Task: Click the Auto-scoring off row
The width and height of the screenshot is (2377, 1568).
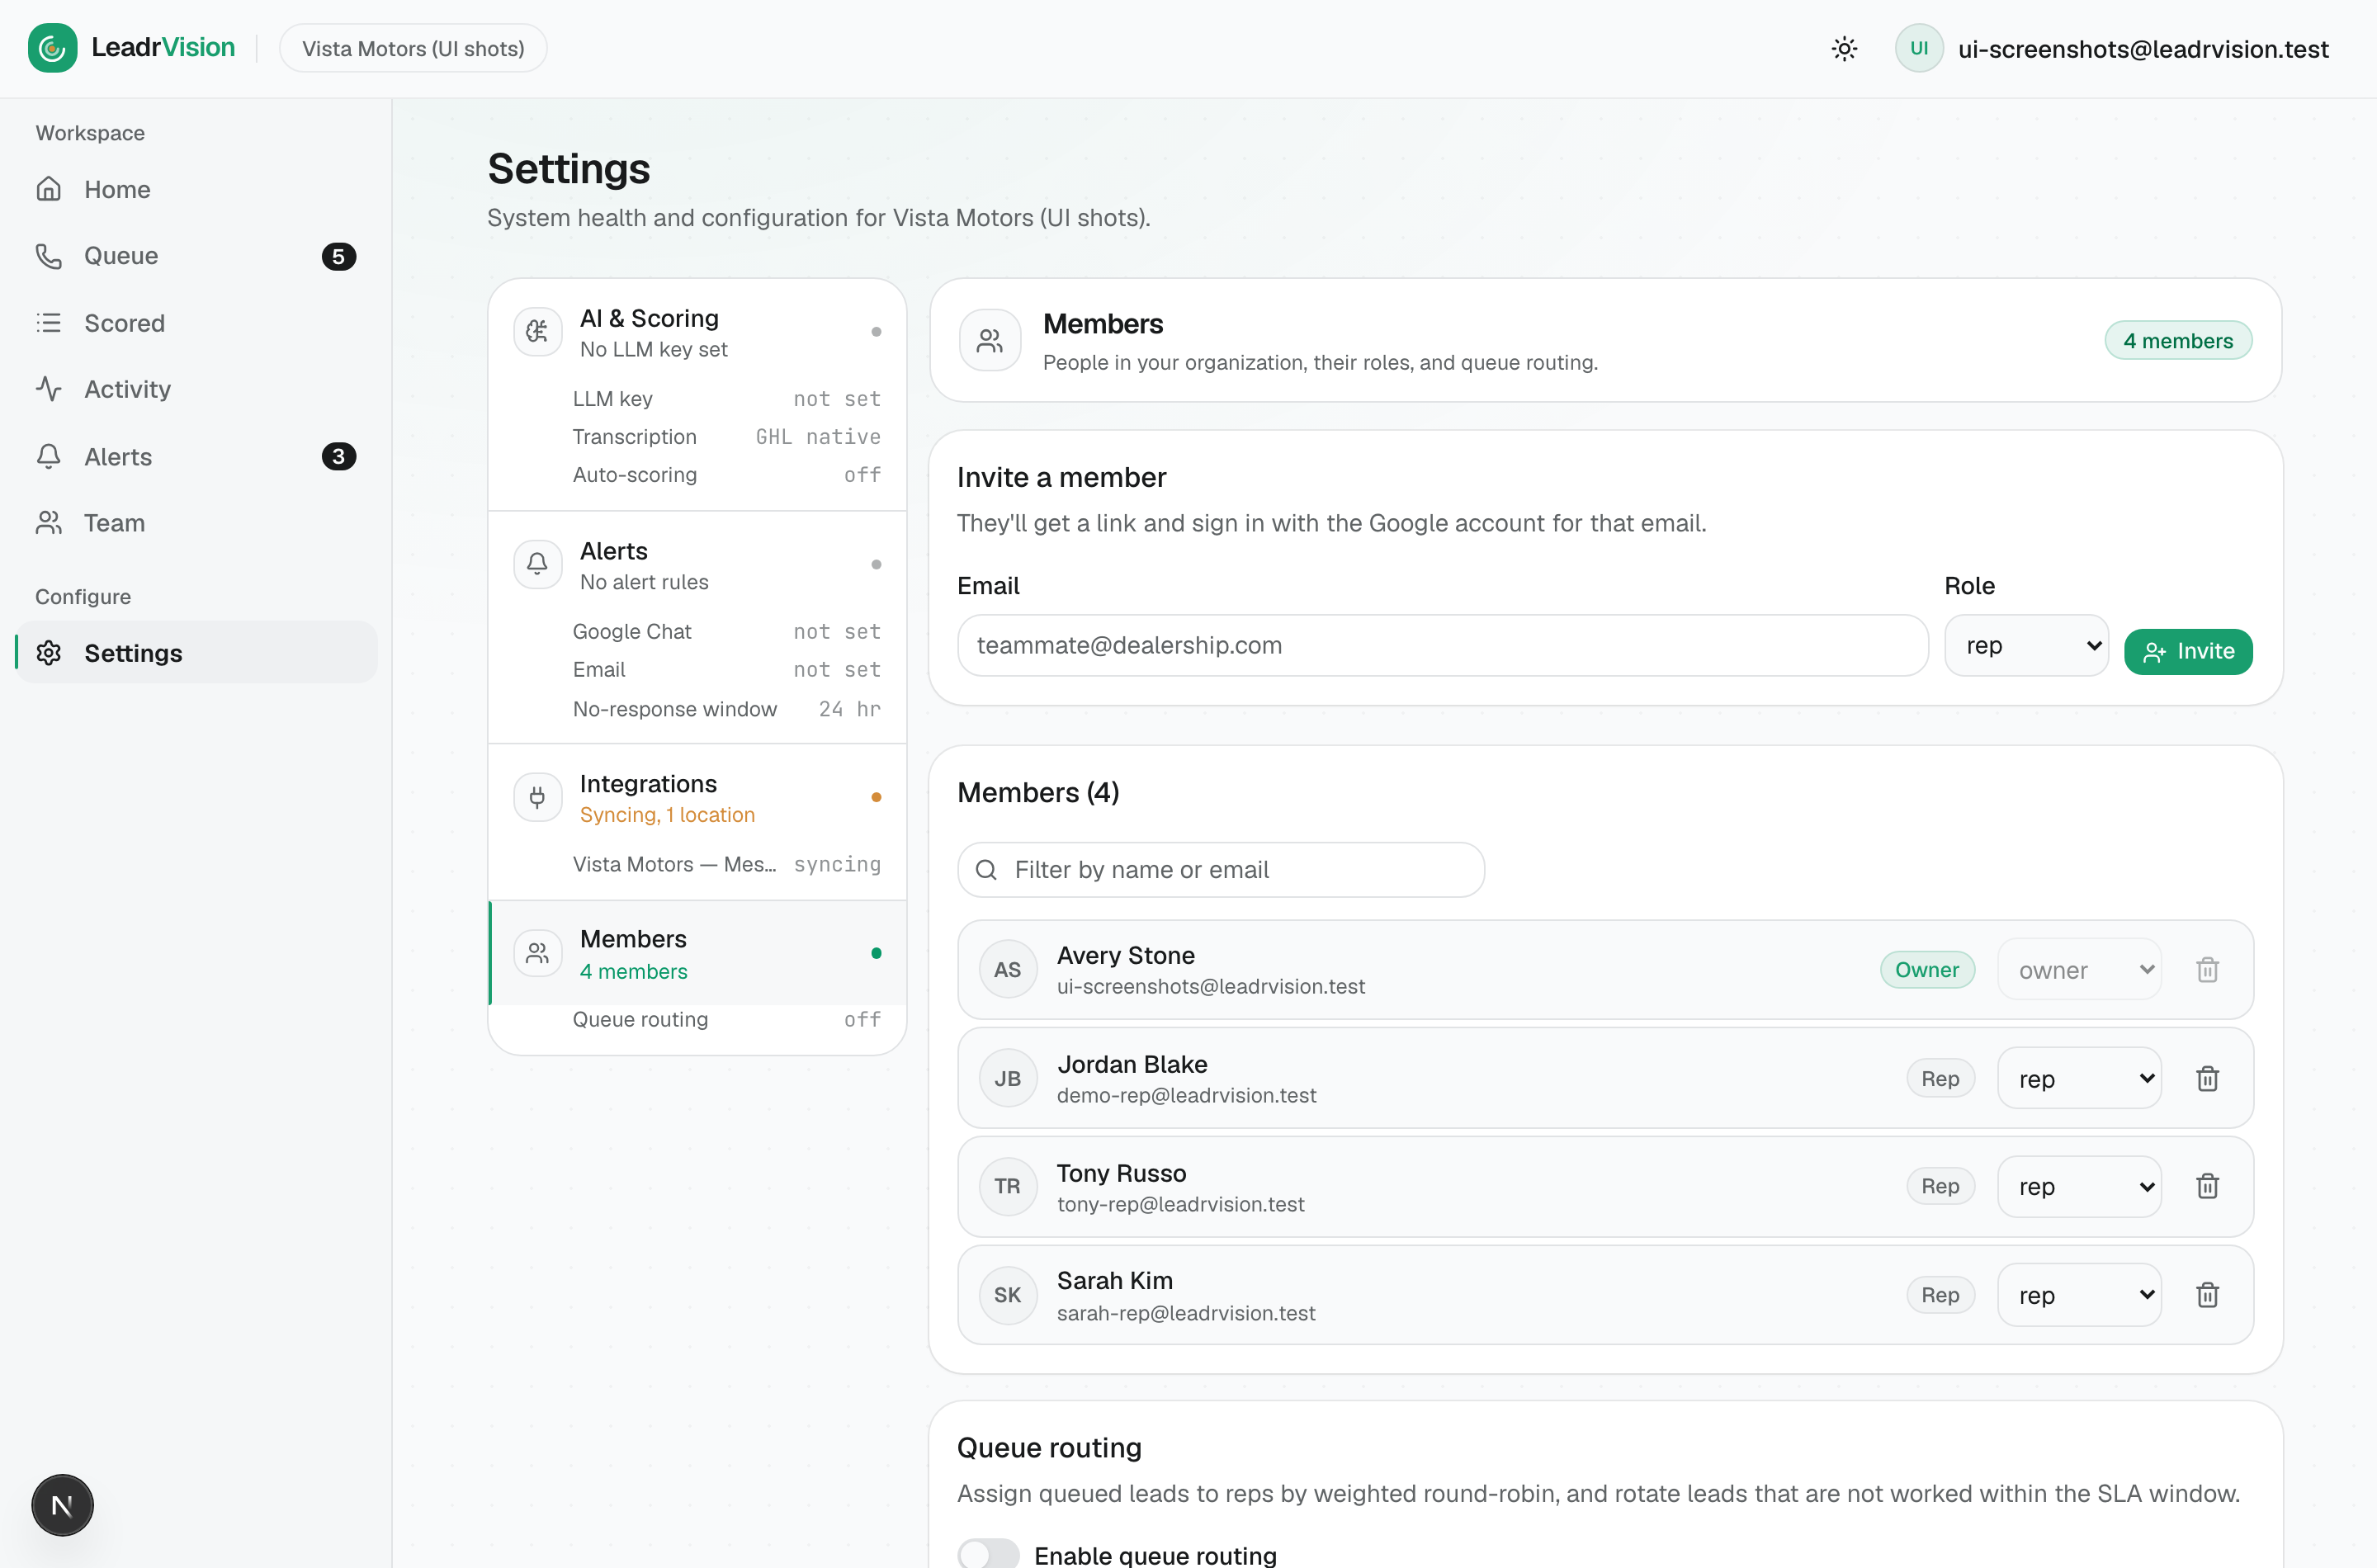Action: click(726, 475)
